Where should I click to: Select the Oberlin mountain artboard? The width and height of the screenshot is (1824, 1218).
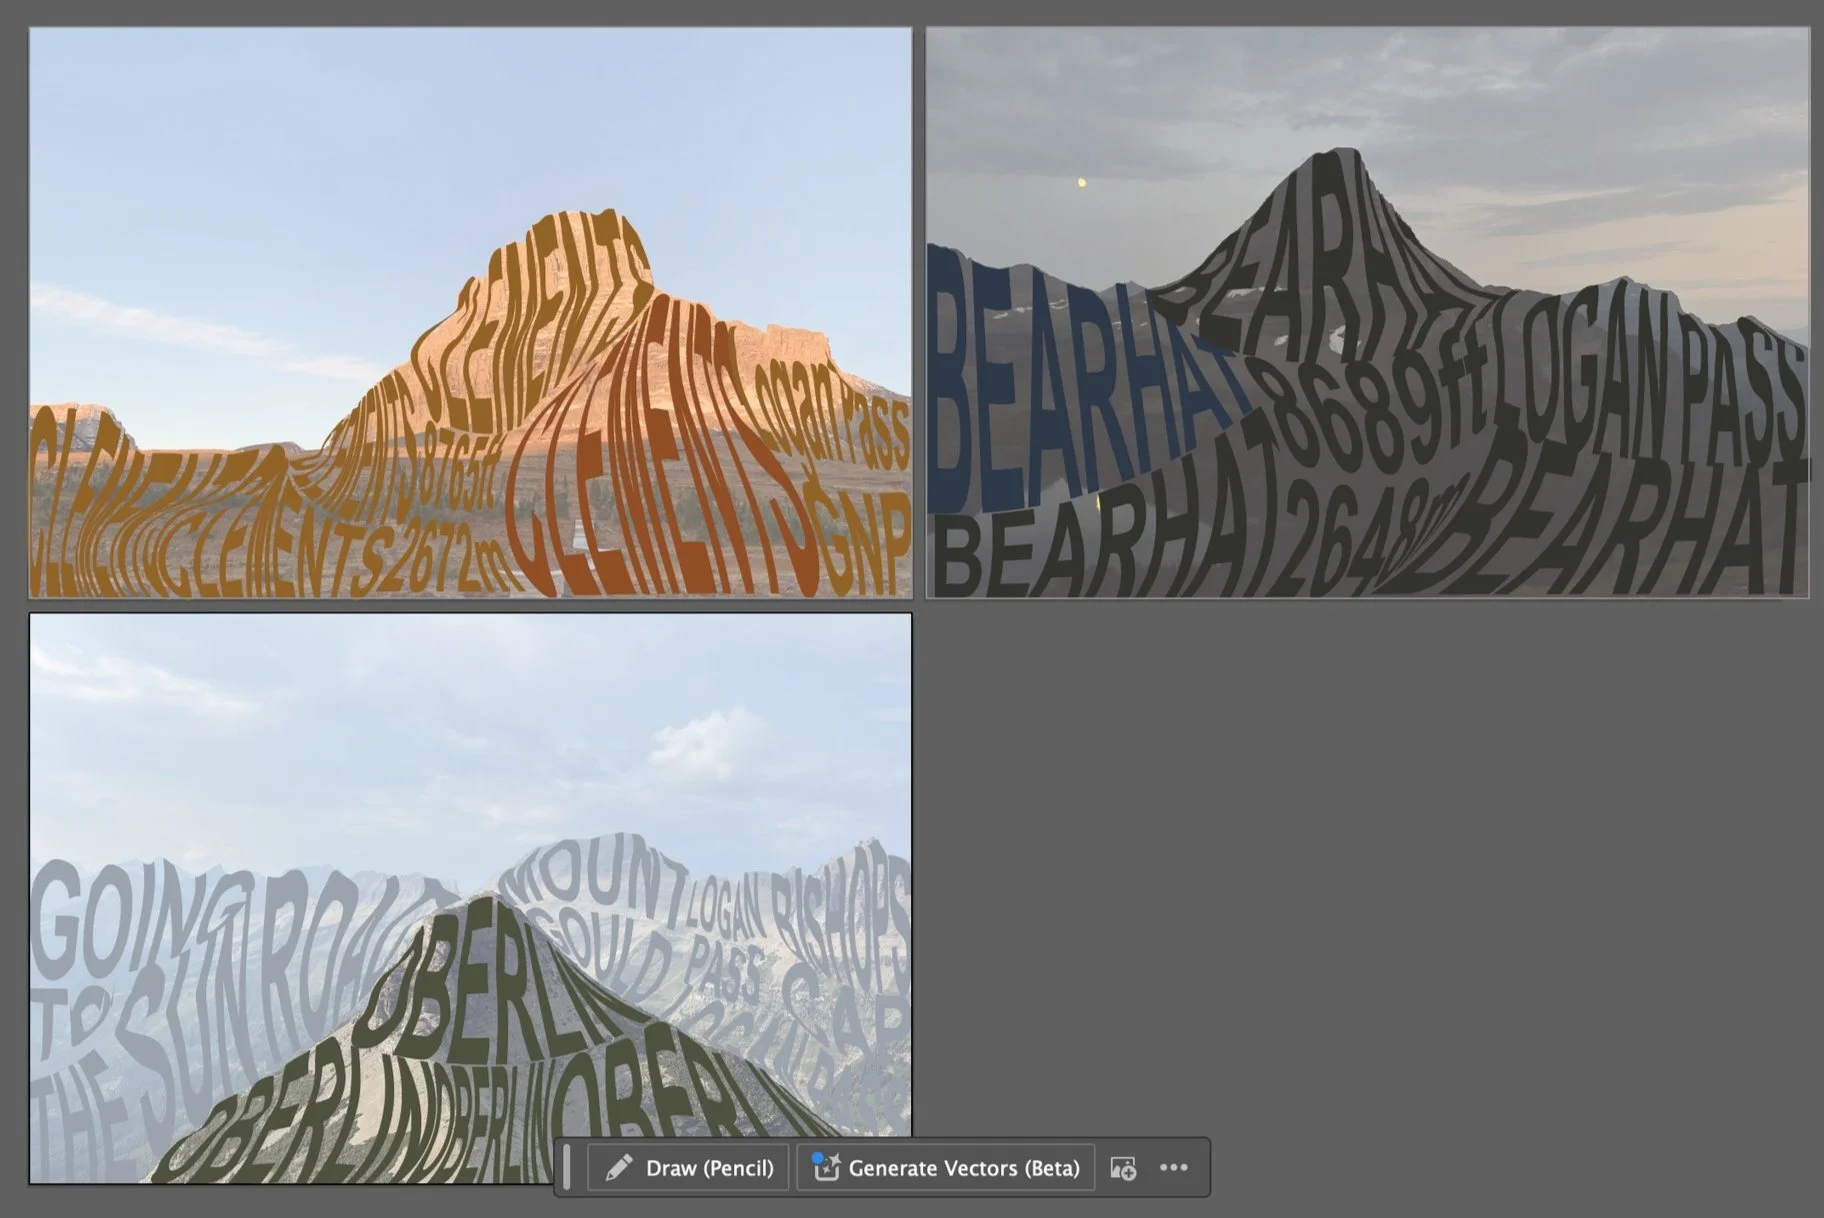pos(470,898)
